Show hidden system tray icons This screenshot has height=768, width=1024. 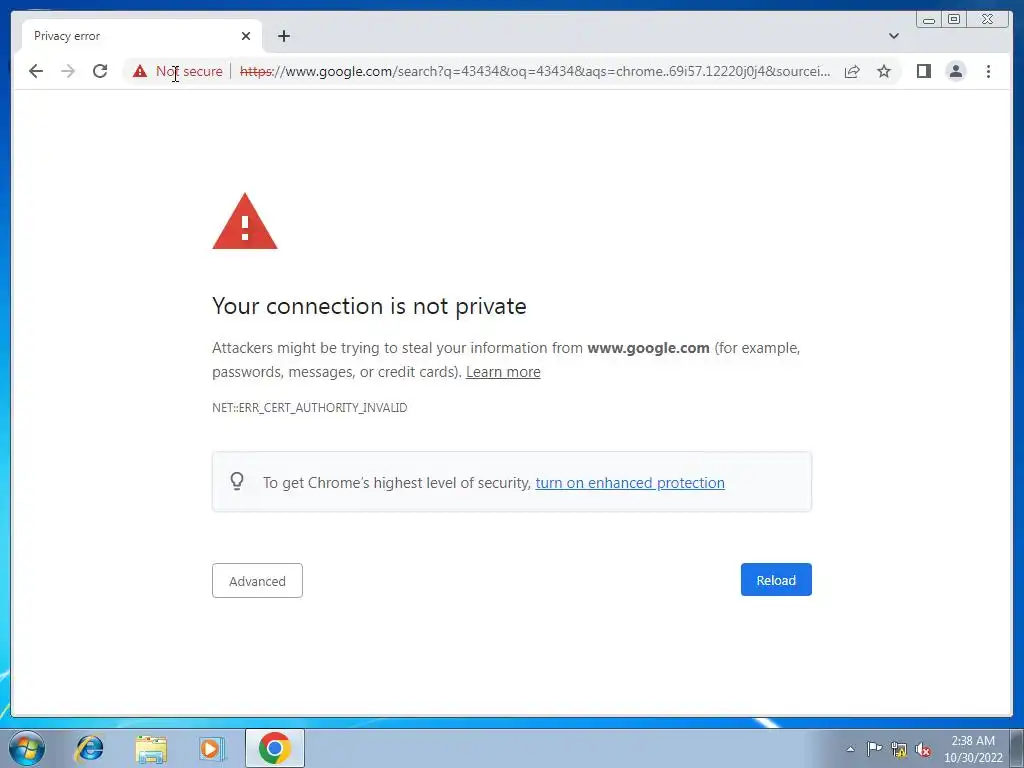[x=850, y=749]
